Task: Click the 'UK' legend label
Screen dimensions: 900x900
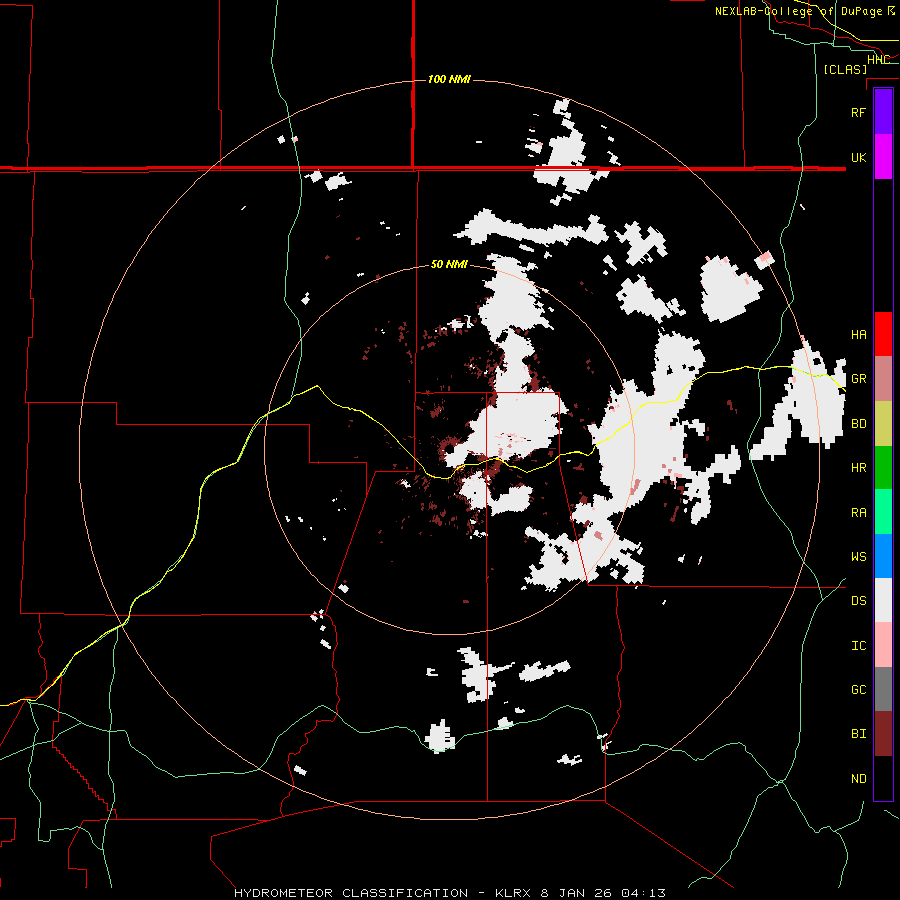Action: click(859, 157)
